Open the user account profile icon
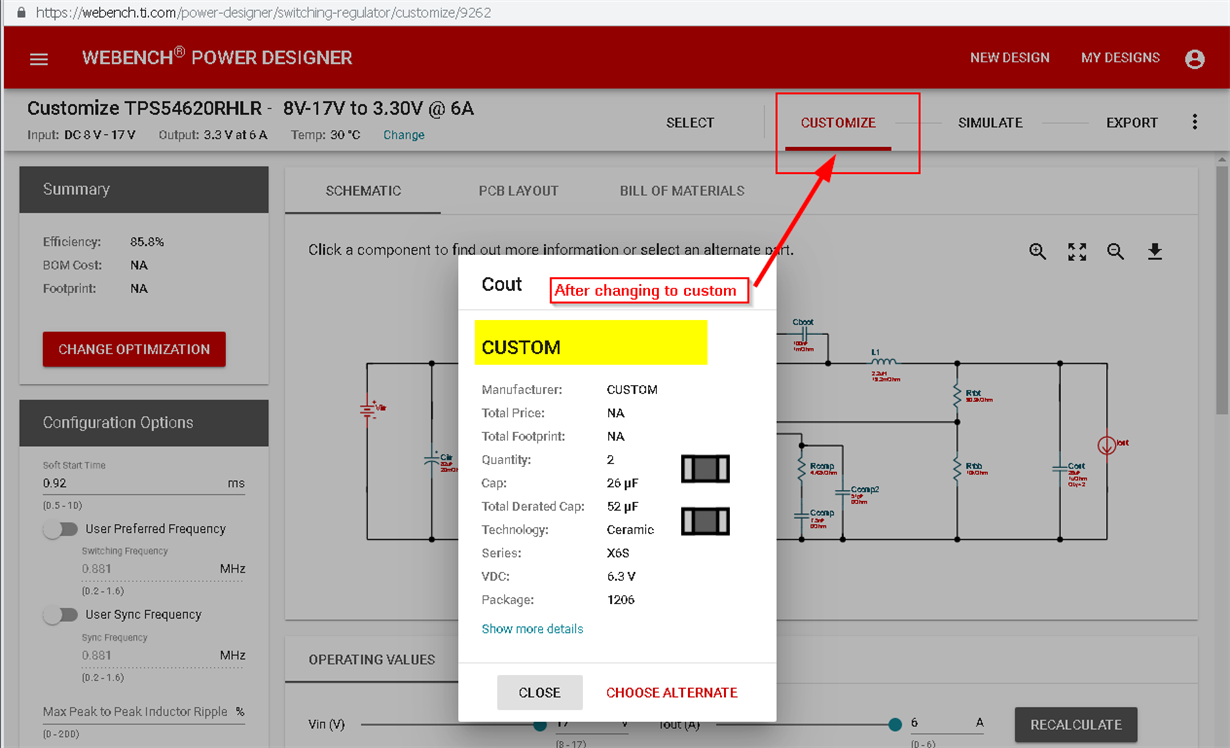Viewport: 1230px width, 748px height. (1195, 59)
